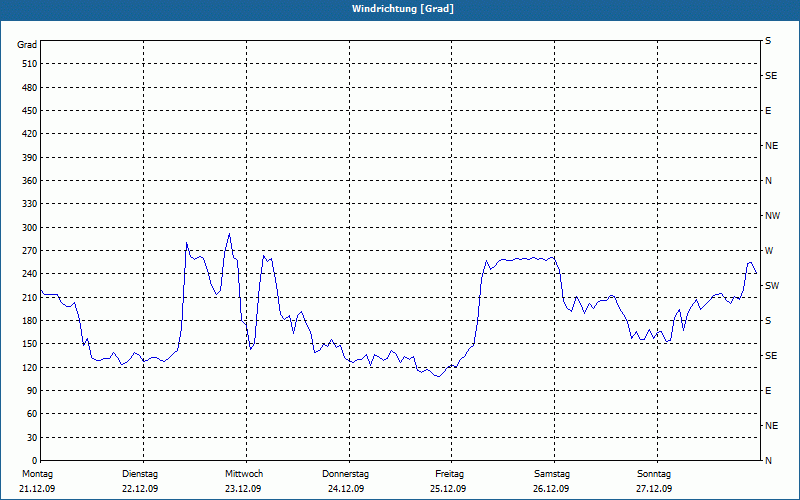The image size is (800, 500).
Task: Click the 'W' compass direction label
Action: 769,251
